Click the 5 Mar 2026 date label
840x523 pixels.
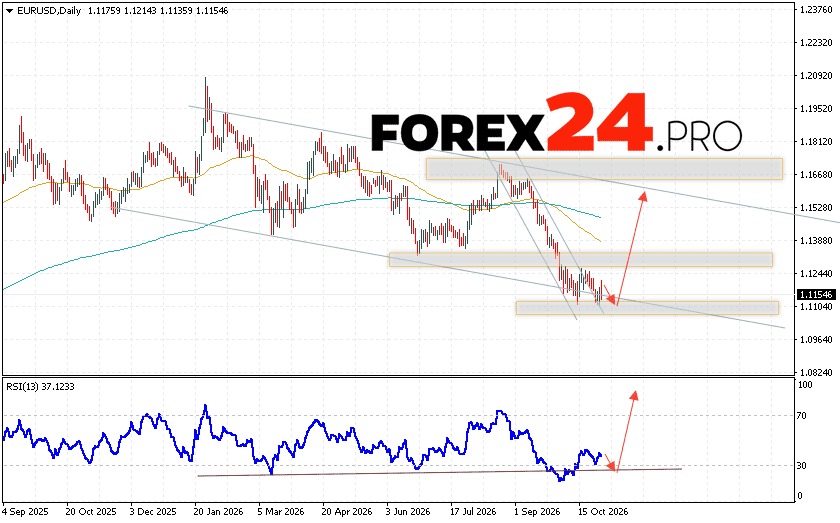282,512
